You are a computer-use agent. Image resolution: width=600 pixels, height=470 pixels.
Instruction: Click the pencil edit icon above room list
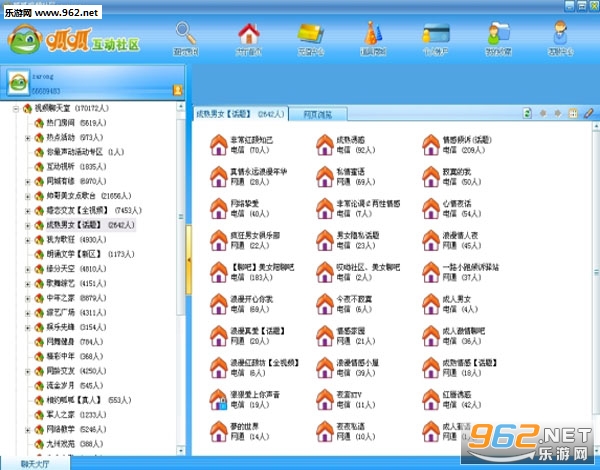(589, 113)
